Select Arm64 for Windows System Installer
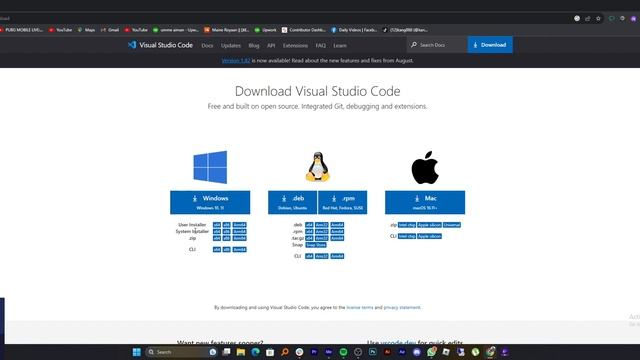The image size is (640, 360). click(239, 231)
